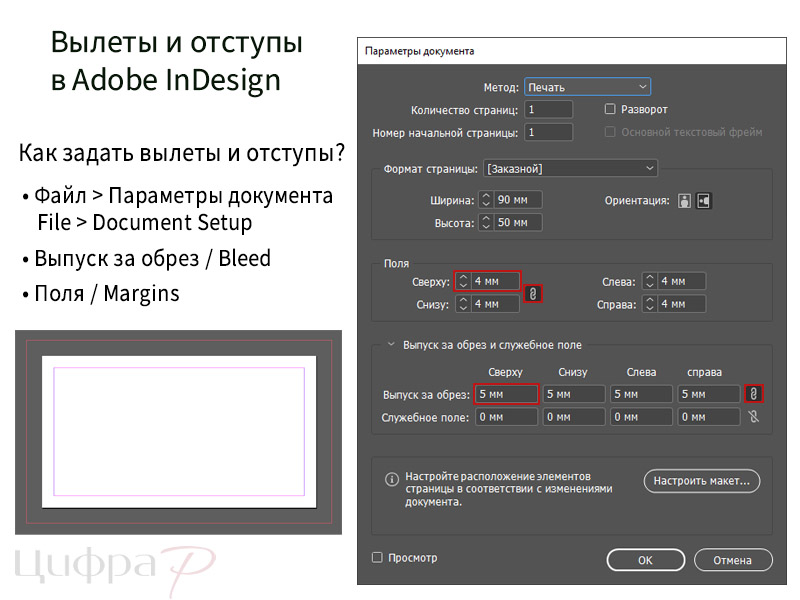Enable the Просмотр preview checkbox
The width and height of the screenshot is (800, 600).
point(377,558)
